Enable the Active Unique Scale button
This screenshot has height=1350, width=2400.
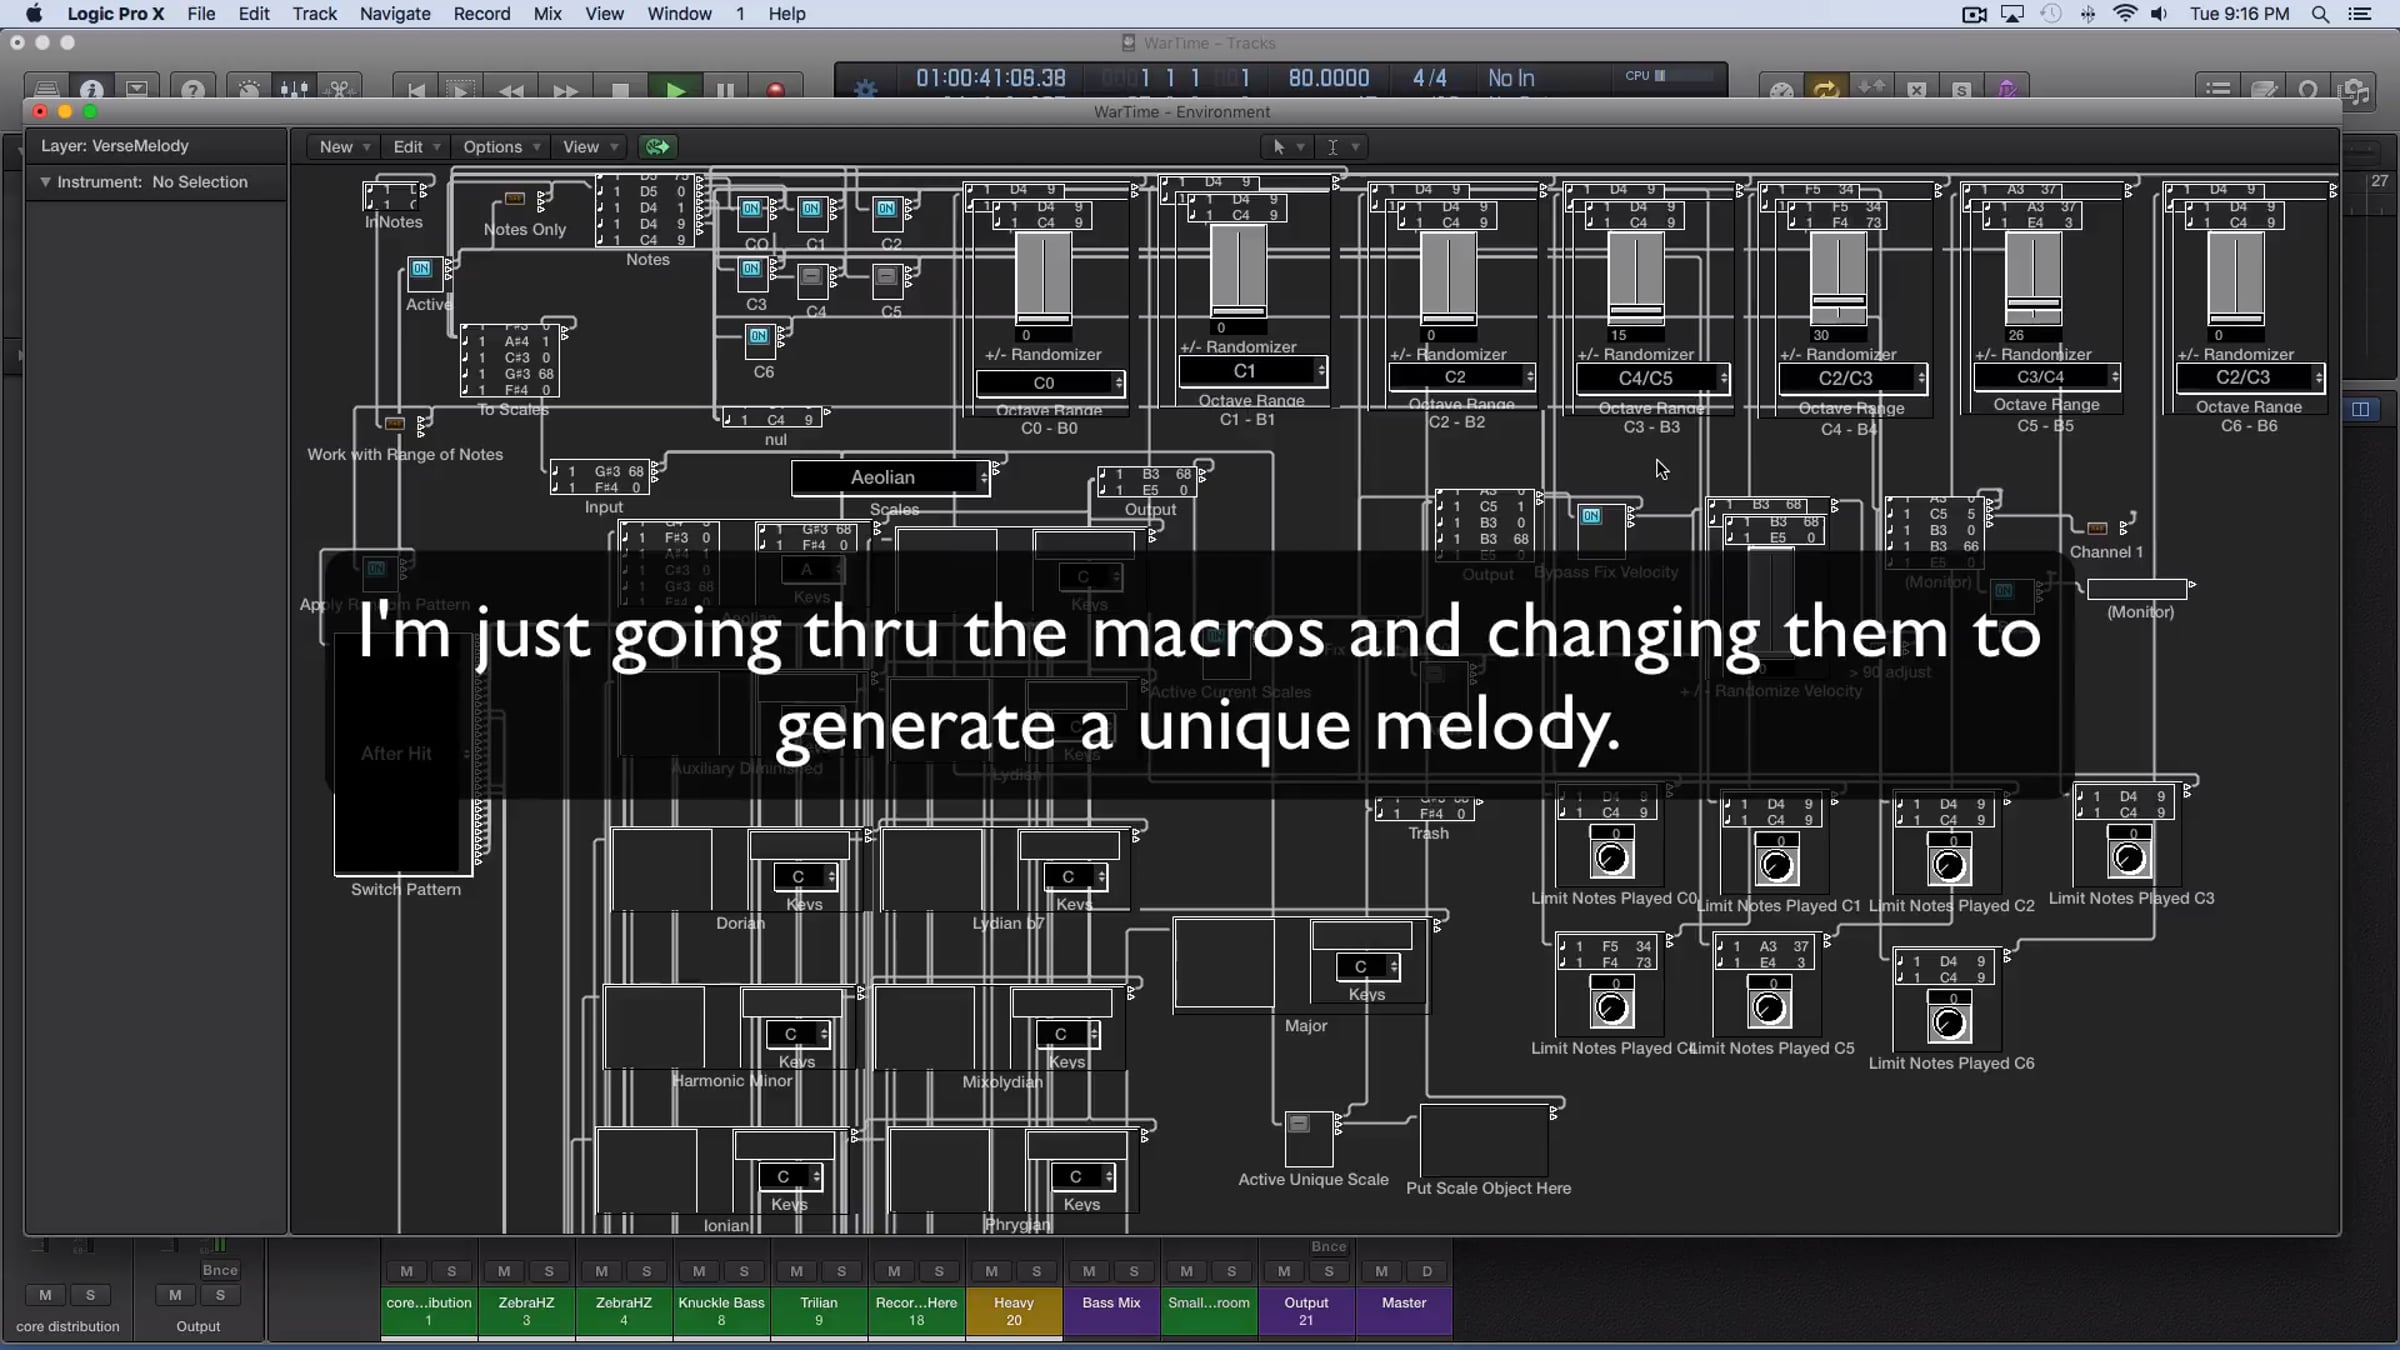point(1298,1124)
